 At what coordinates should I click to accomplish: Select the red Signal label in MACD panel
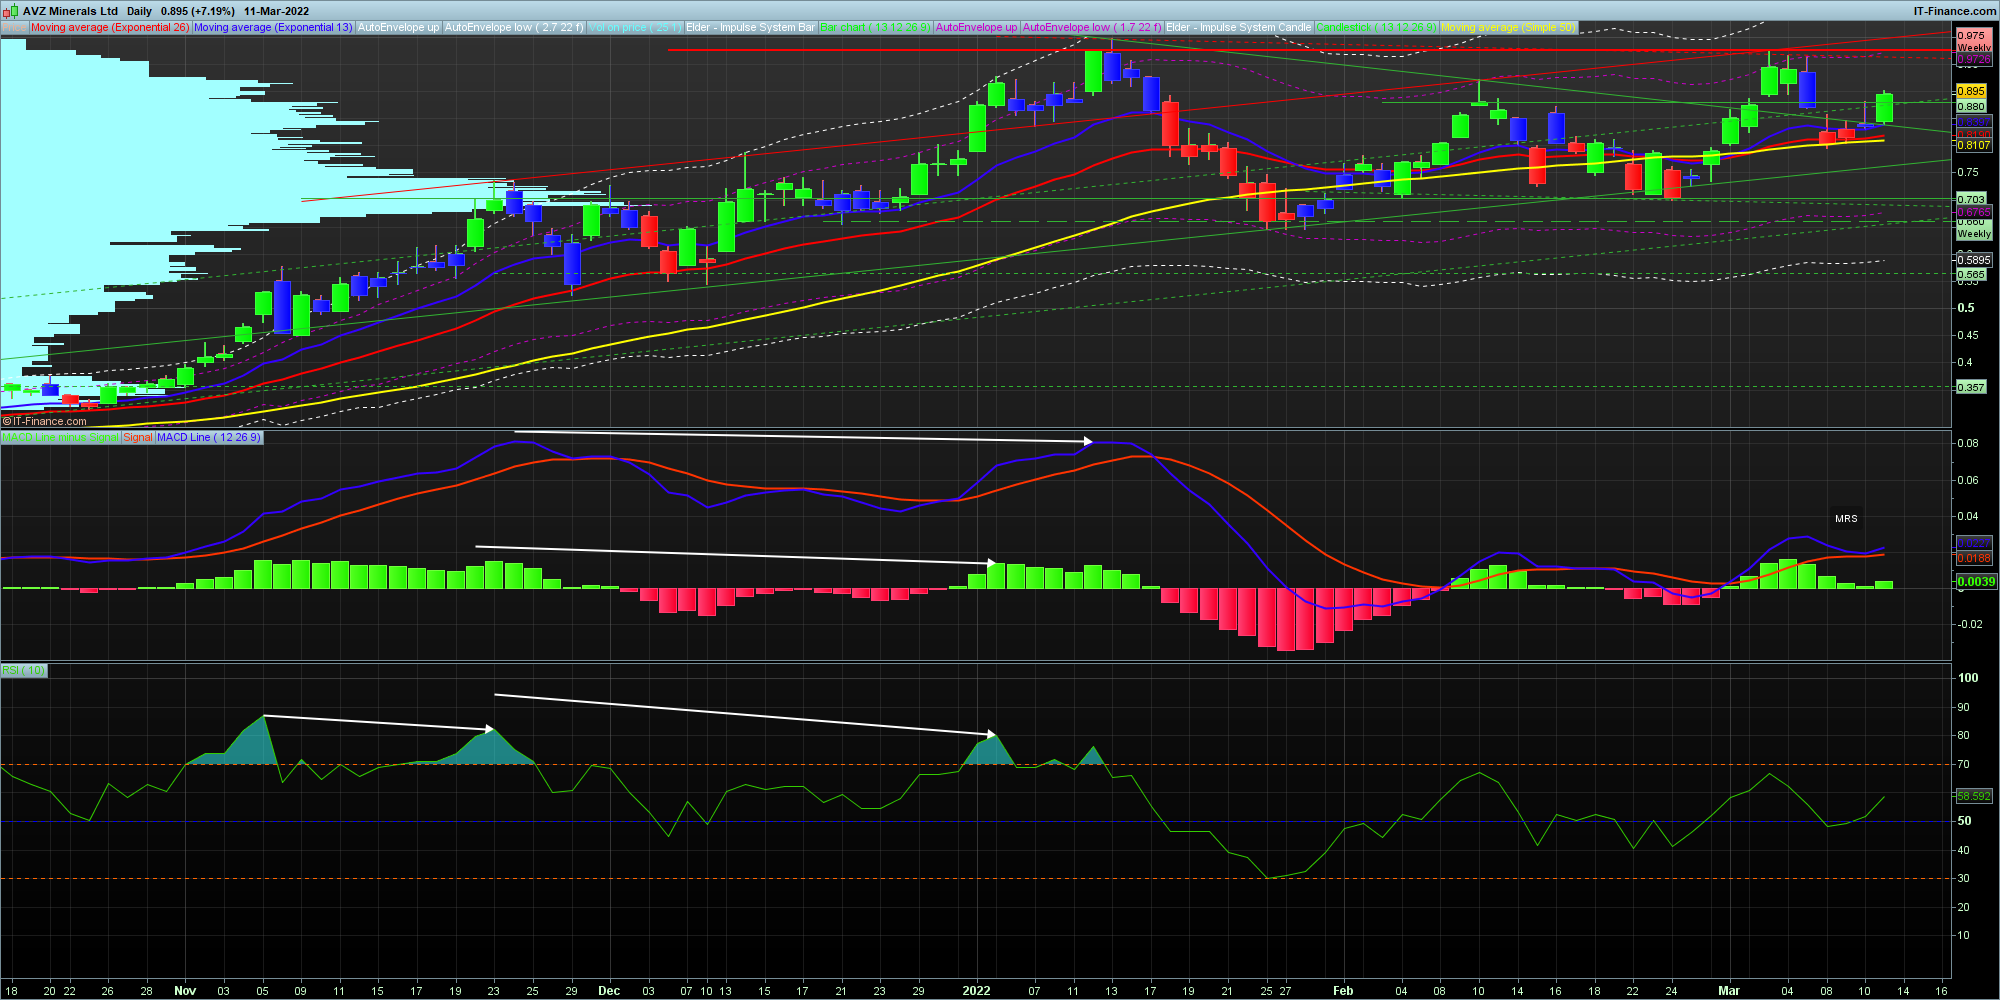coord(138,437)
